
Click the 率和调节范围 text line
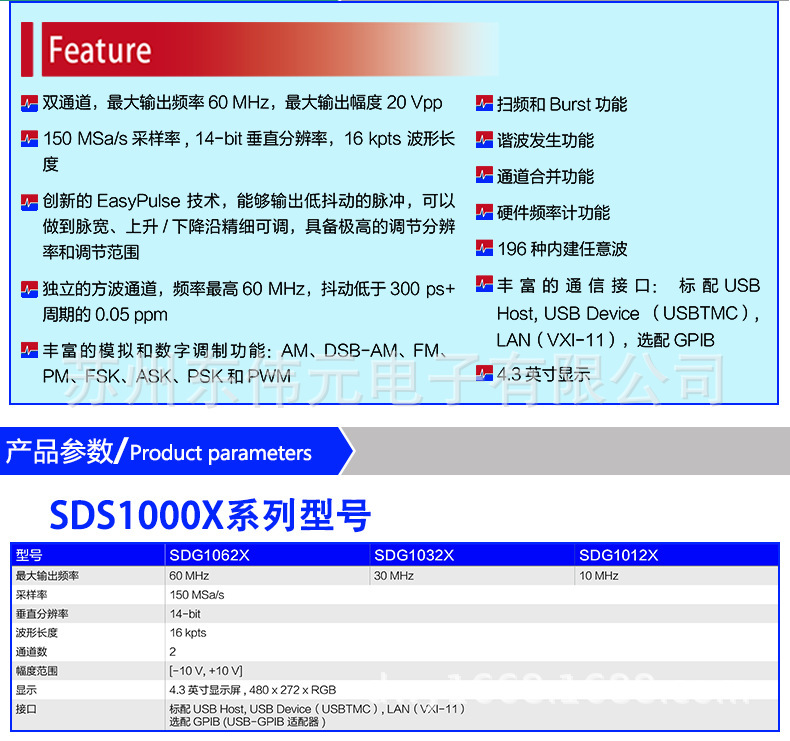click(91, 252)
